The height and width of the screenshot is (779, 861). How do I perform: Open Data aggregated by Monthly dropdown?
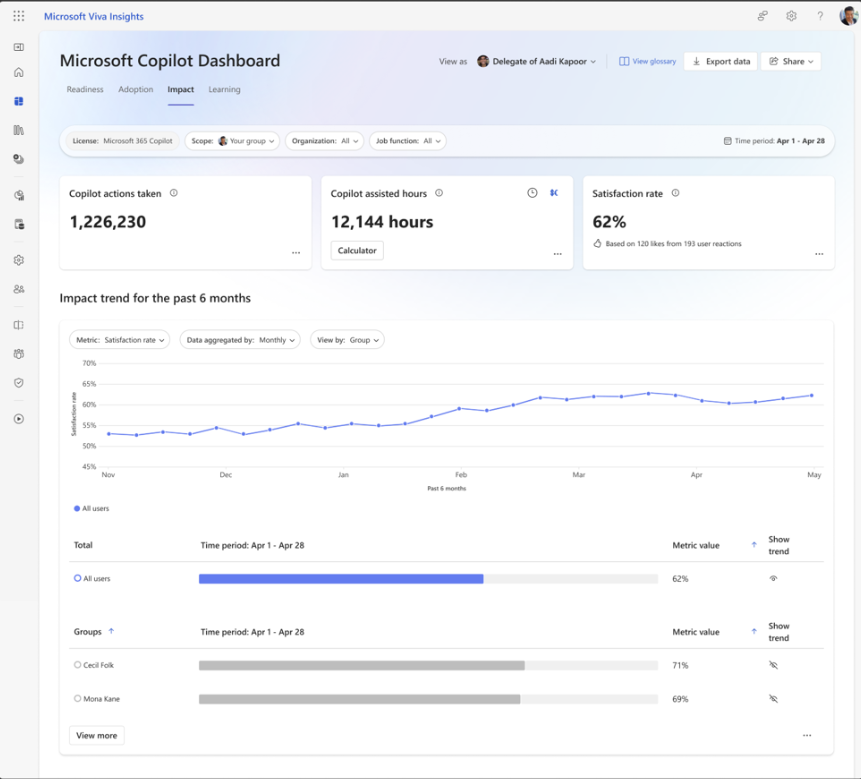[240, 340]
